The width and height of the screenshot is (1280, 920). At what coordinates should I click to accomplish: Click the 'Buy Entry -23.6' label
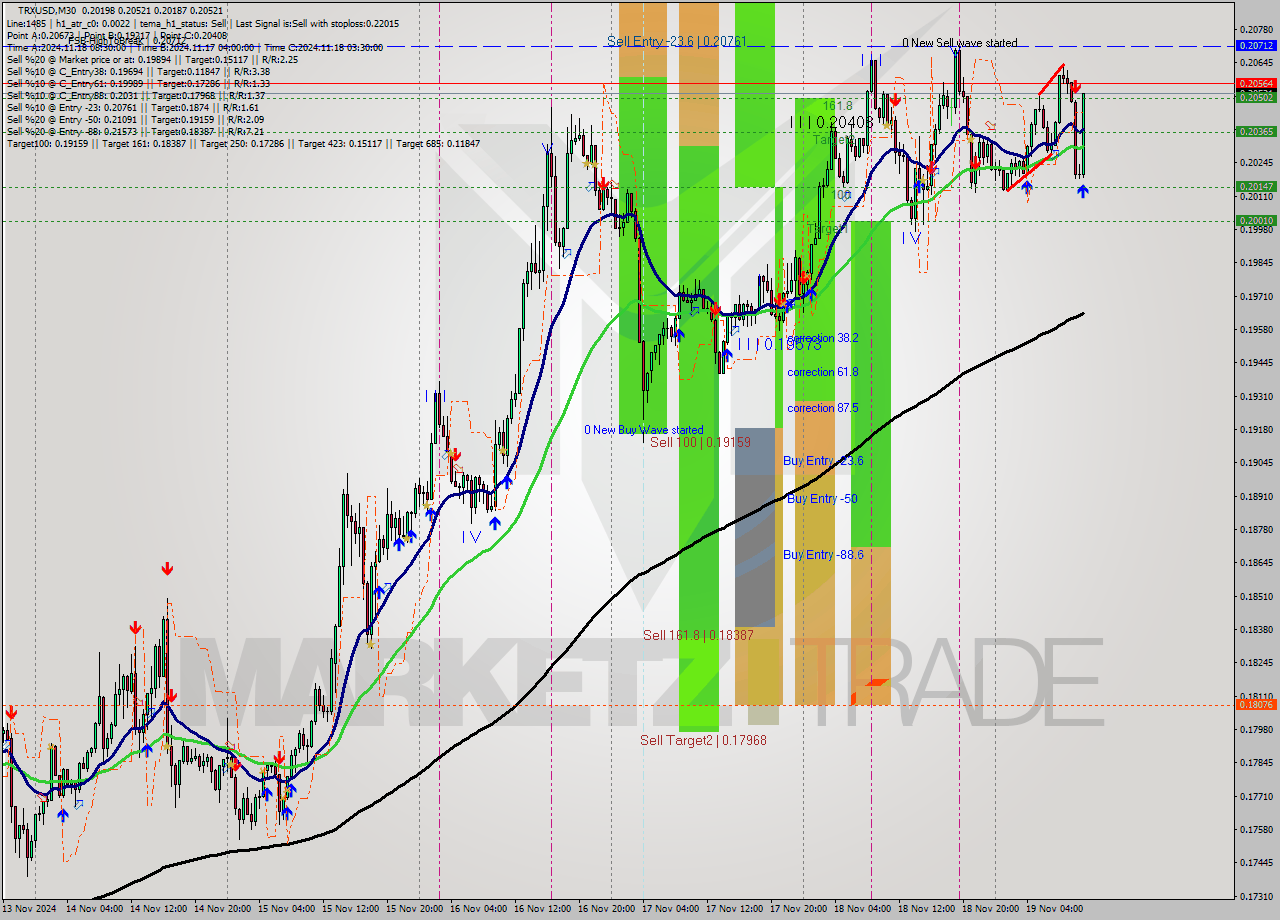coord(823,461)
